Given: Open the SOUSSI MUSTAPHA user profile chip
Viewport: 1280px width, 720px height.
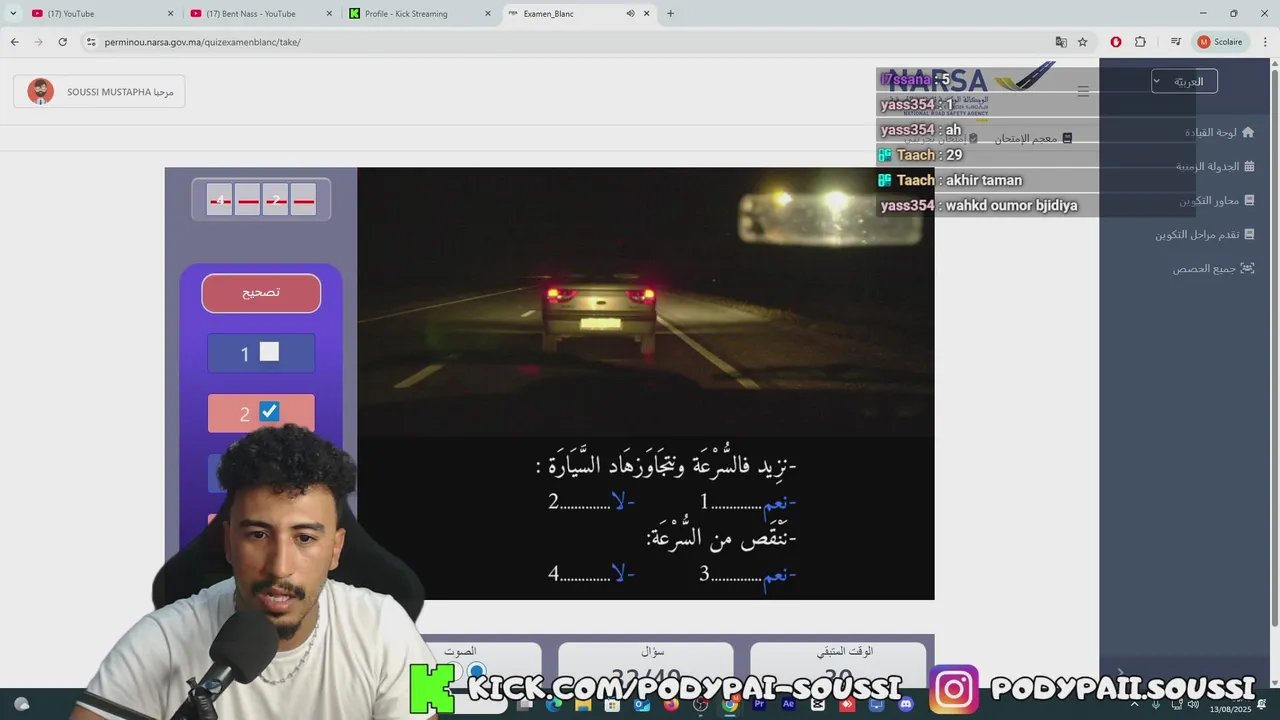Looking at the screenshot, I should [99, 92].
